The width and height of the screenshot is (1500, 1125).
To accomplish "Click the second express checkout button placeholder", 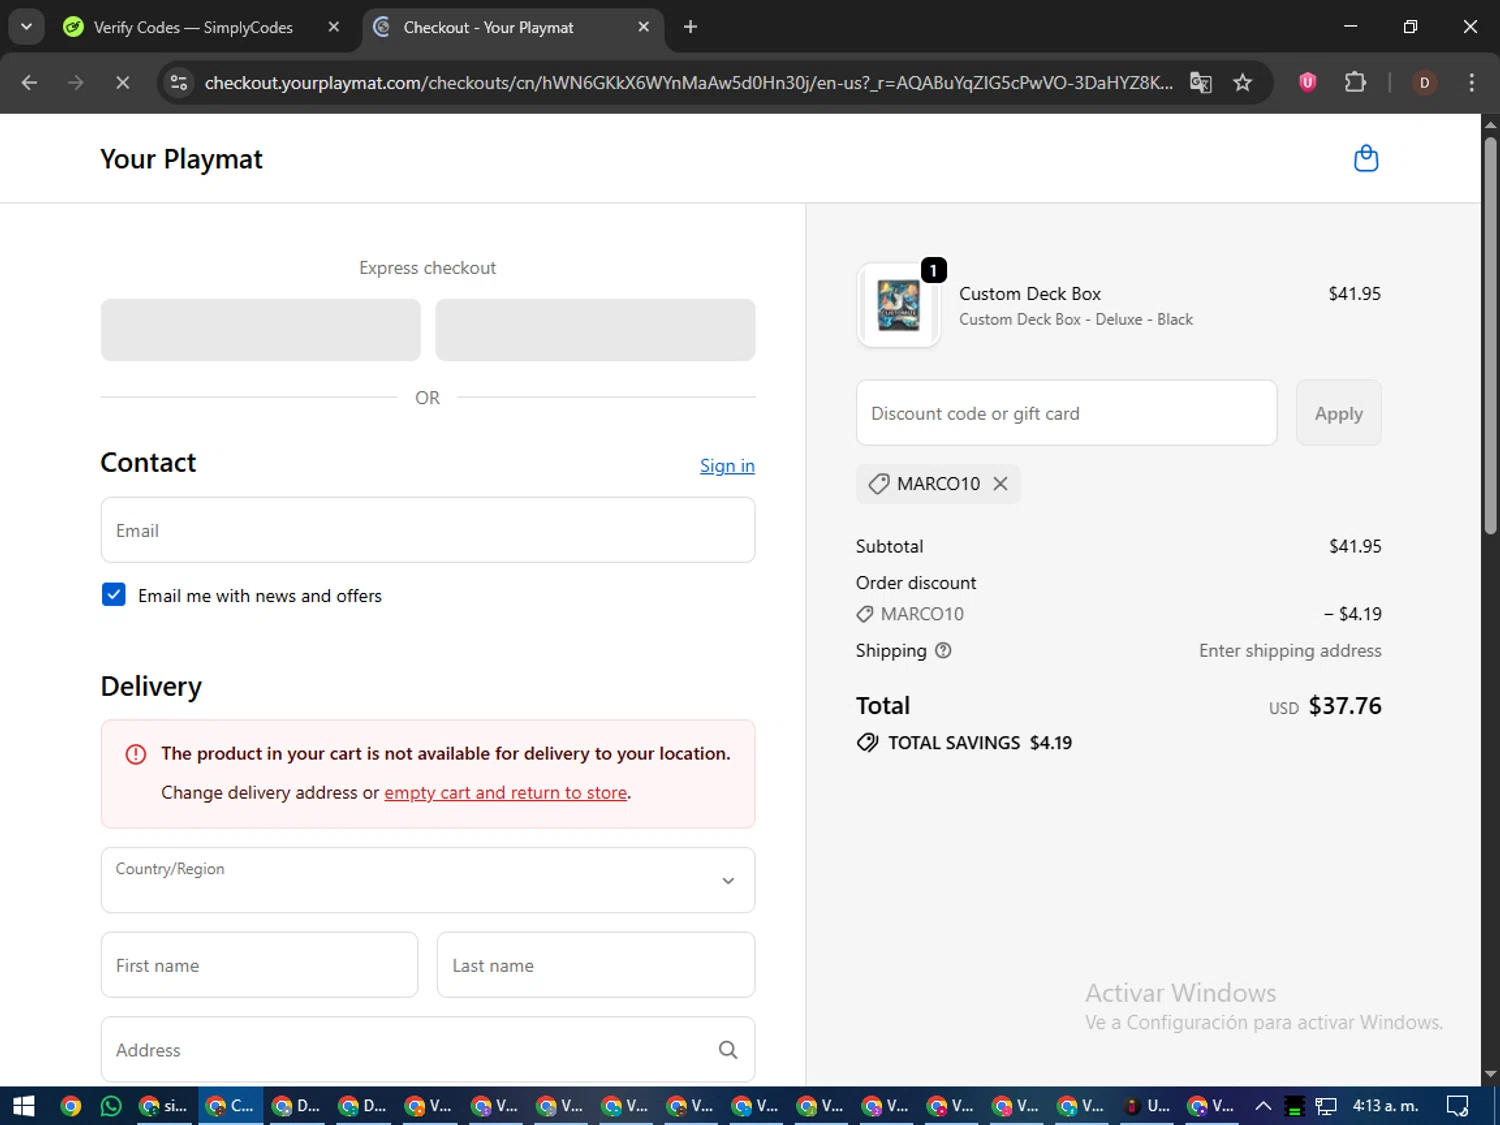I will pyautogui.click(x=595, y=330).
